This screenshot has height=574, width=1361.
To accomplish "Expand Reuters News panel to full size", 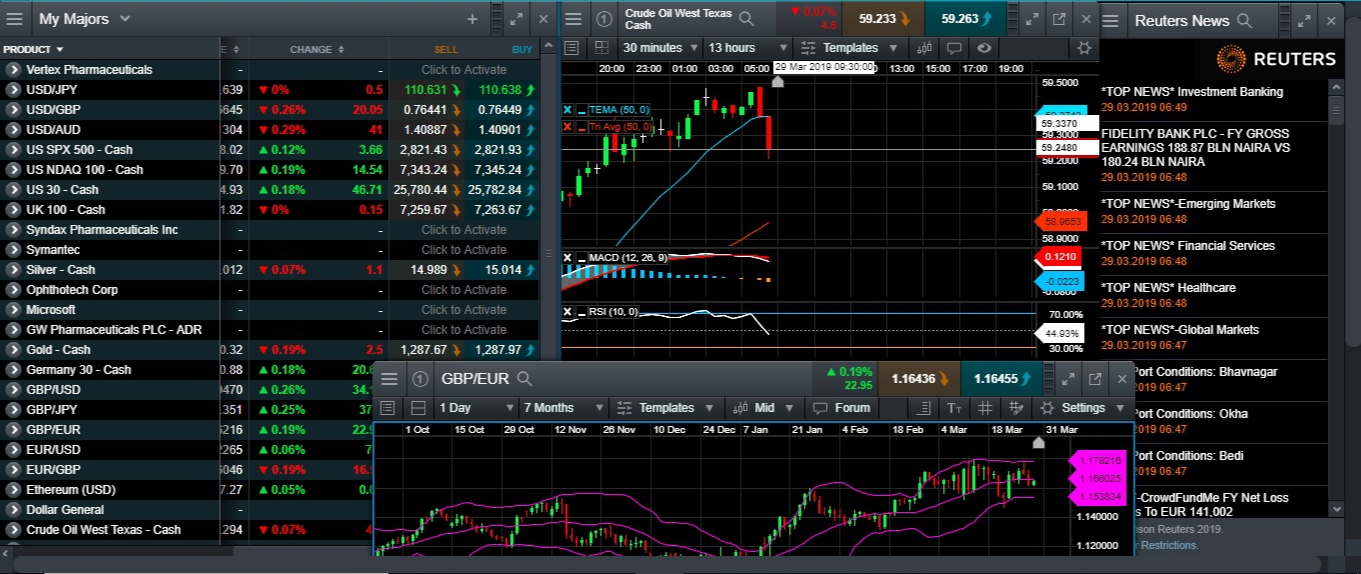I will (1302, 20).
